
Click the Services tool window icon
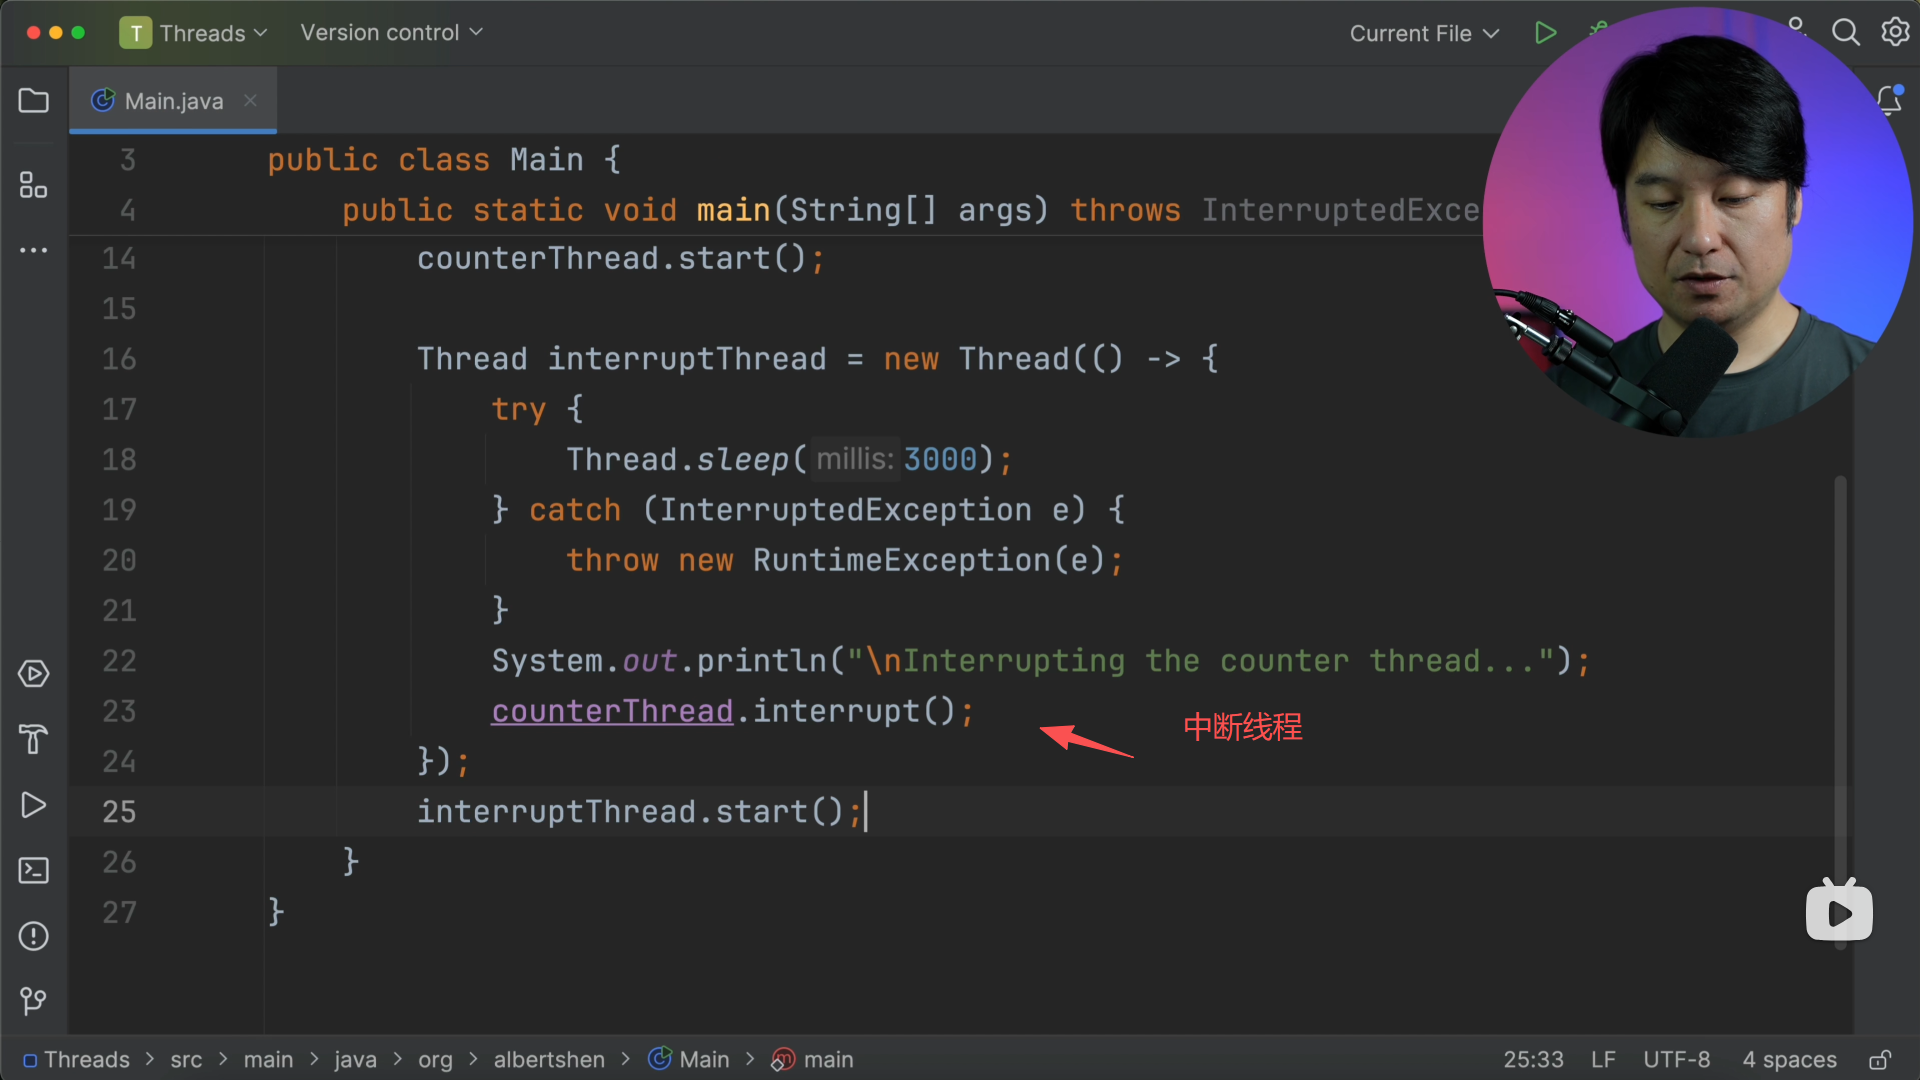point(33,674)
